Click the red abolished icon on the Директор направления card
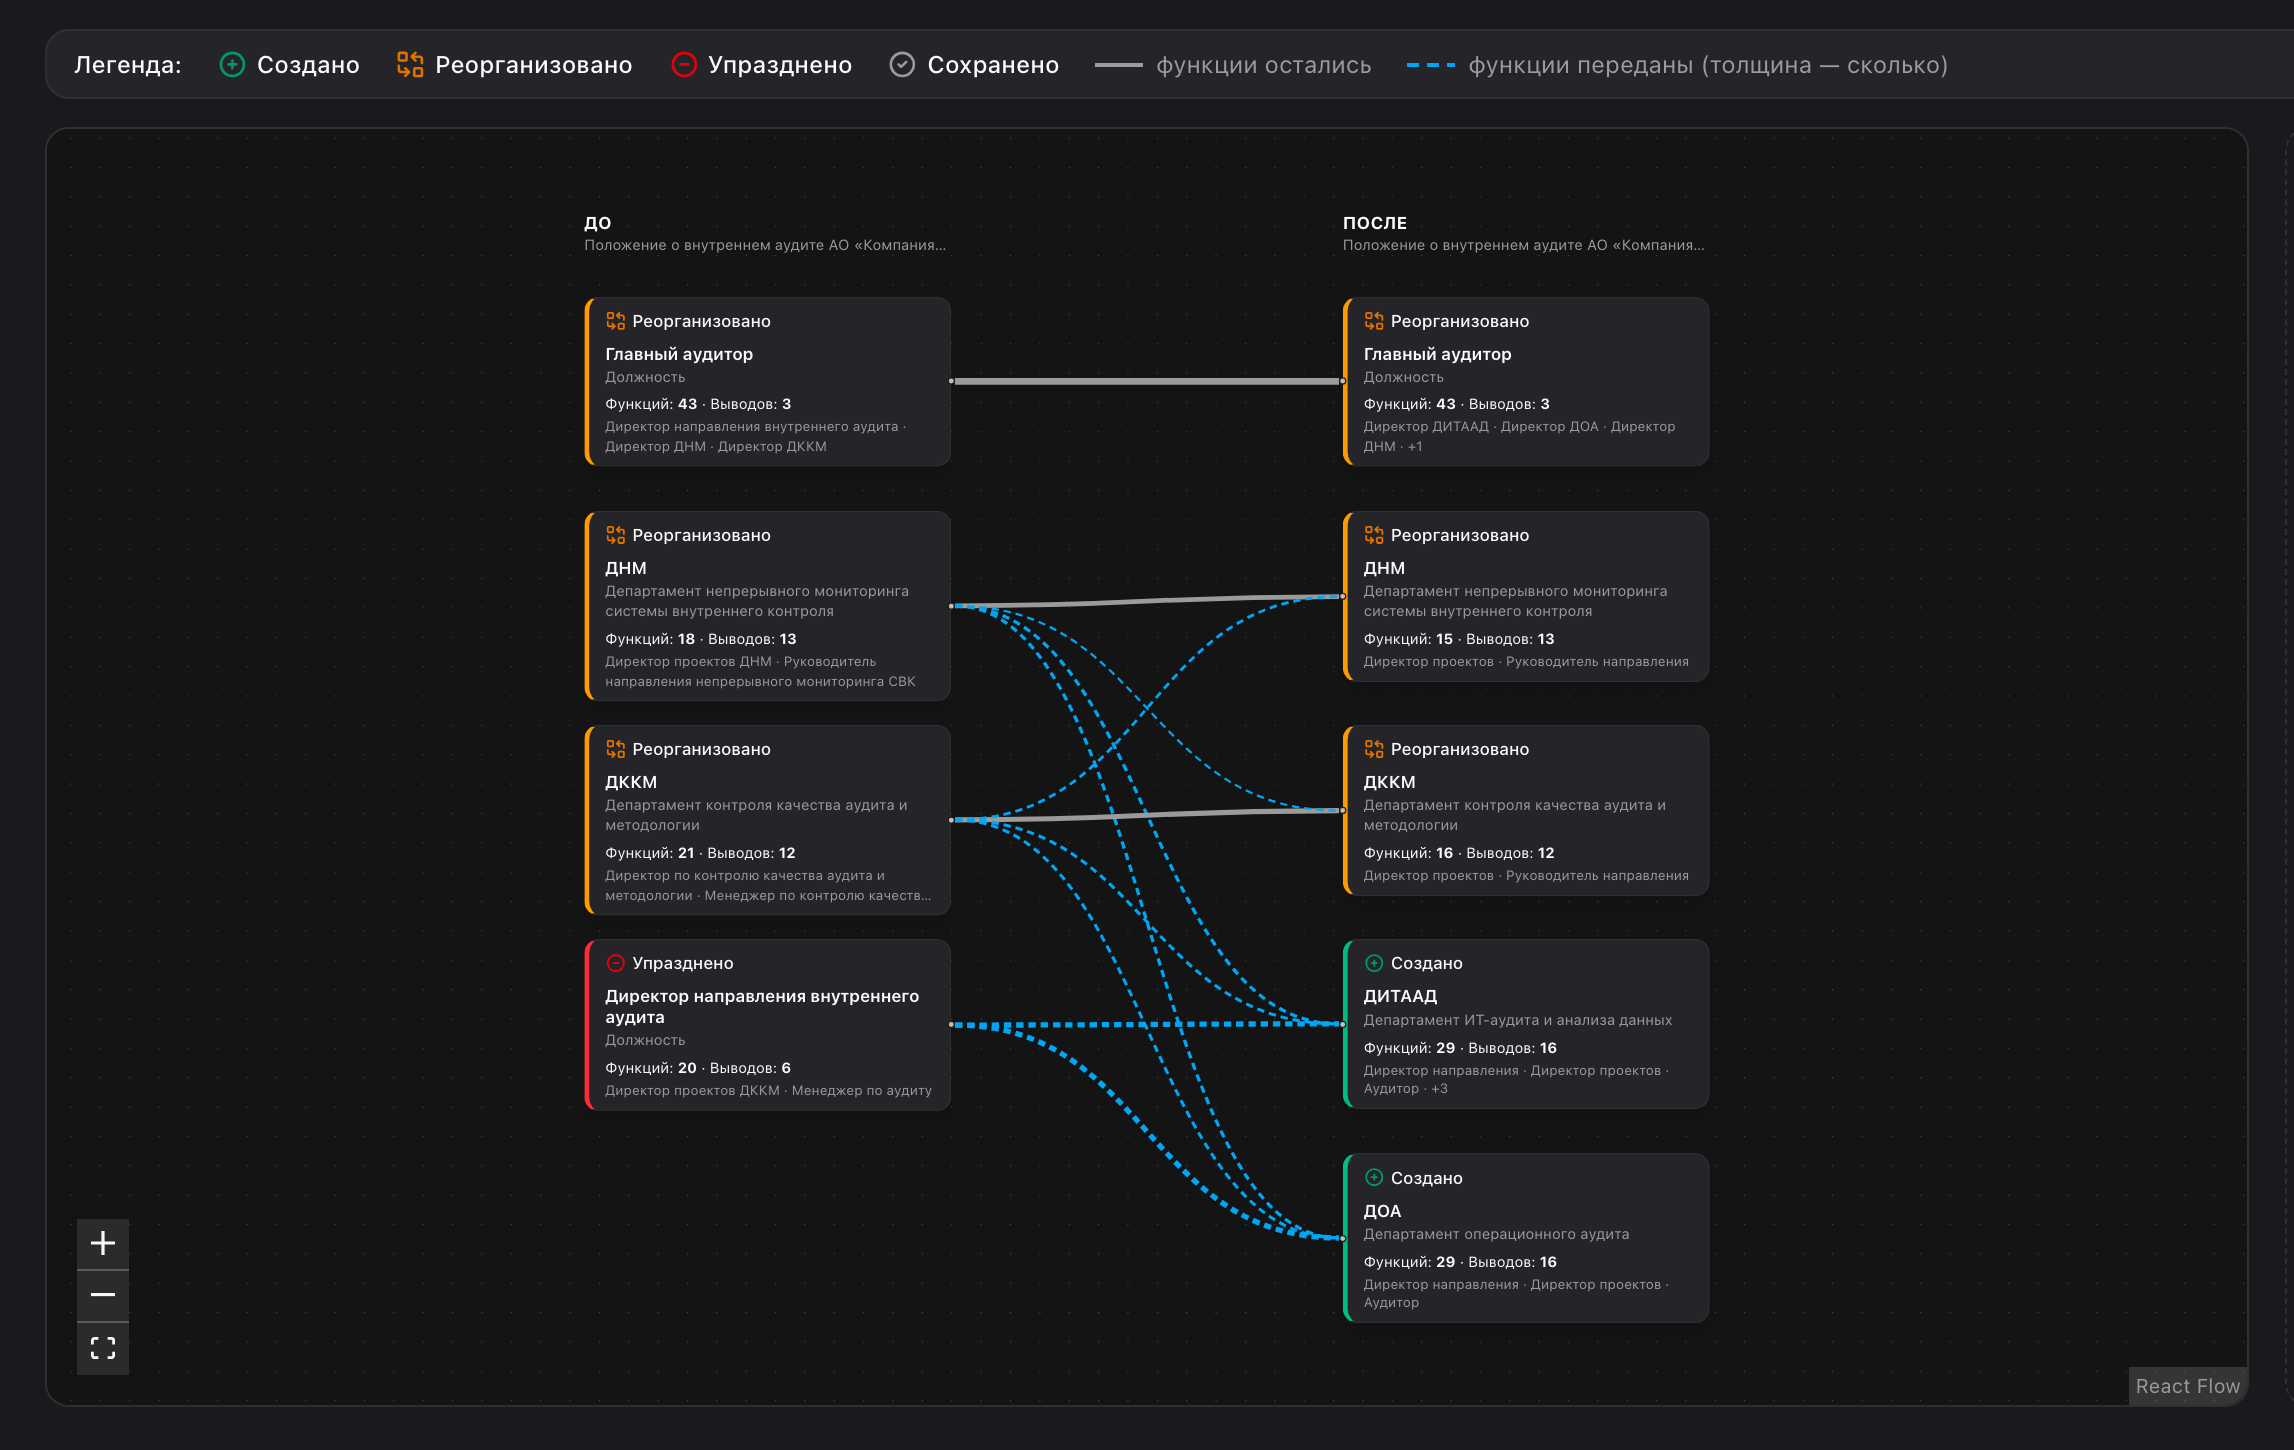The image size is (2294, 1450). [x=615, y=963]
